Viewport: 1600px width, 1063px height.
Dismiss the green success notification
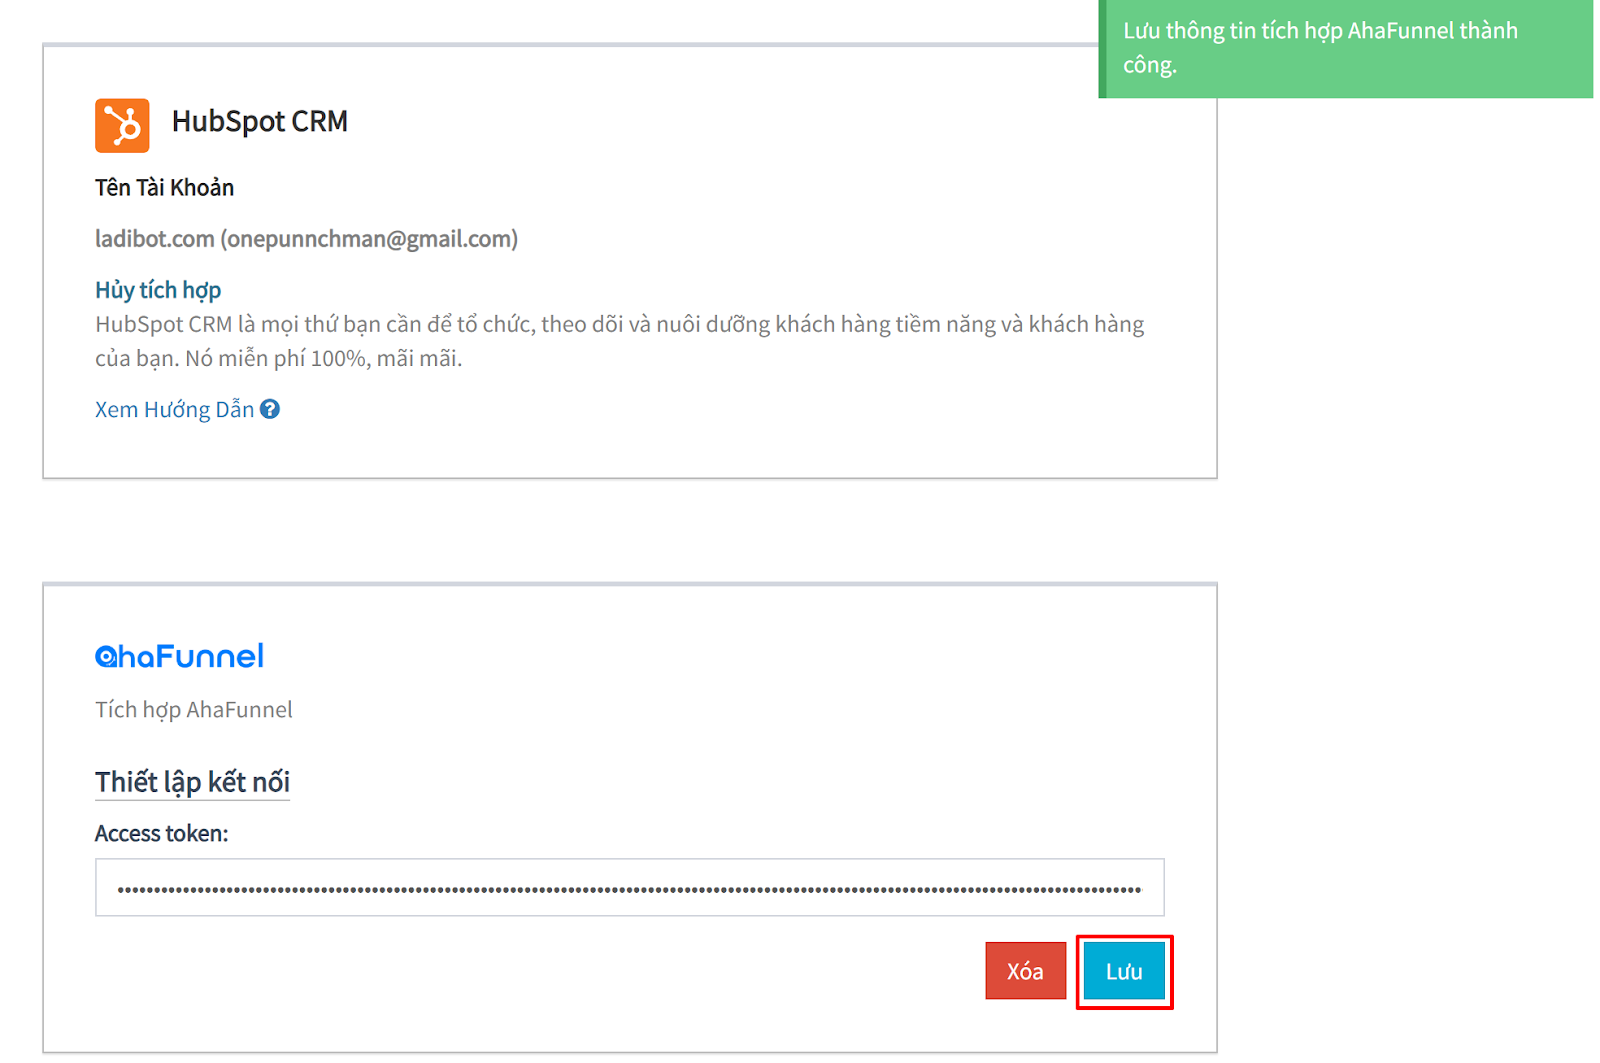coord(1346,48)
